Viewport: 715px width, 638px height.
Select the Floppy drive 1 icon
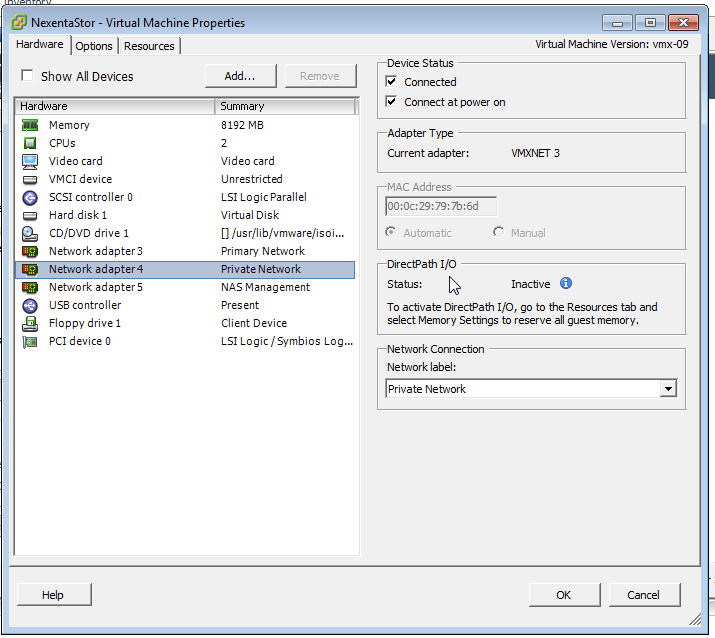(x=30, y=323)
